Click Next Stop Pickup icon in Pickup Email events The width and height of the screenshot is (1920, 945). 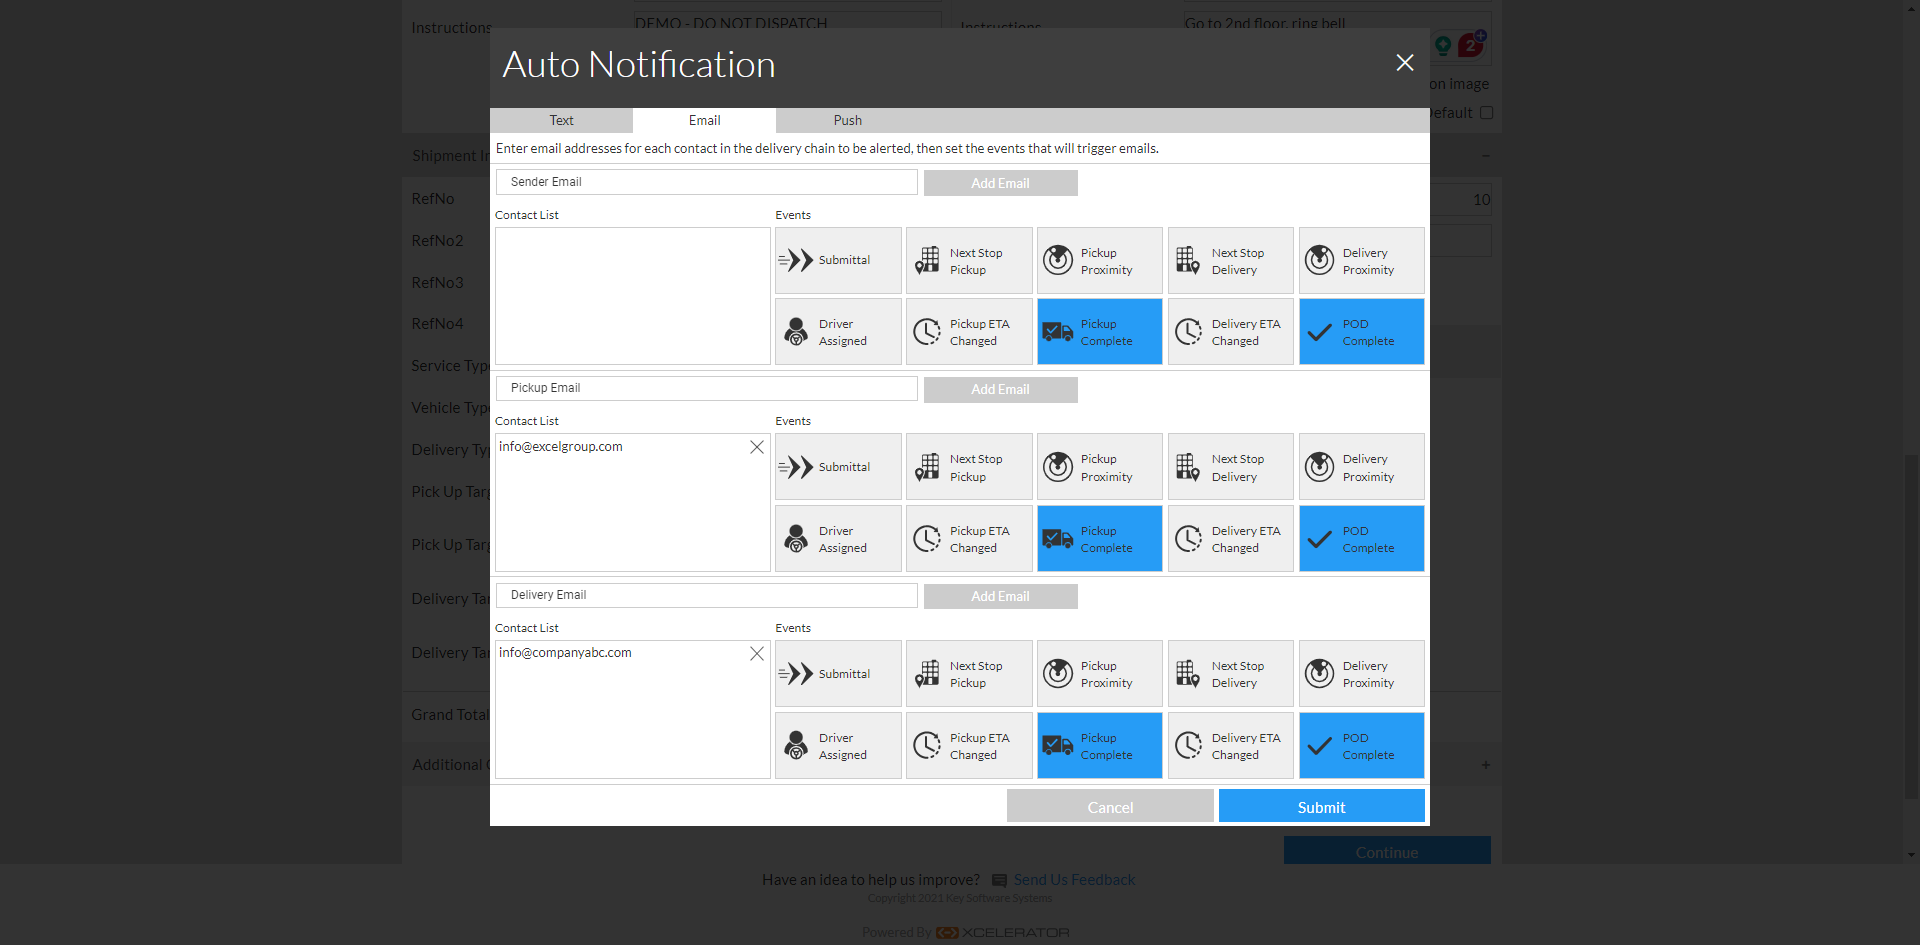point(927,467)
